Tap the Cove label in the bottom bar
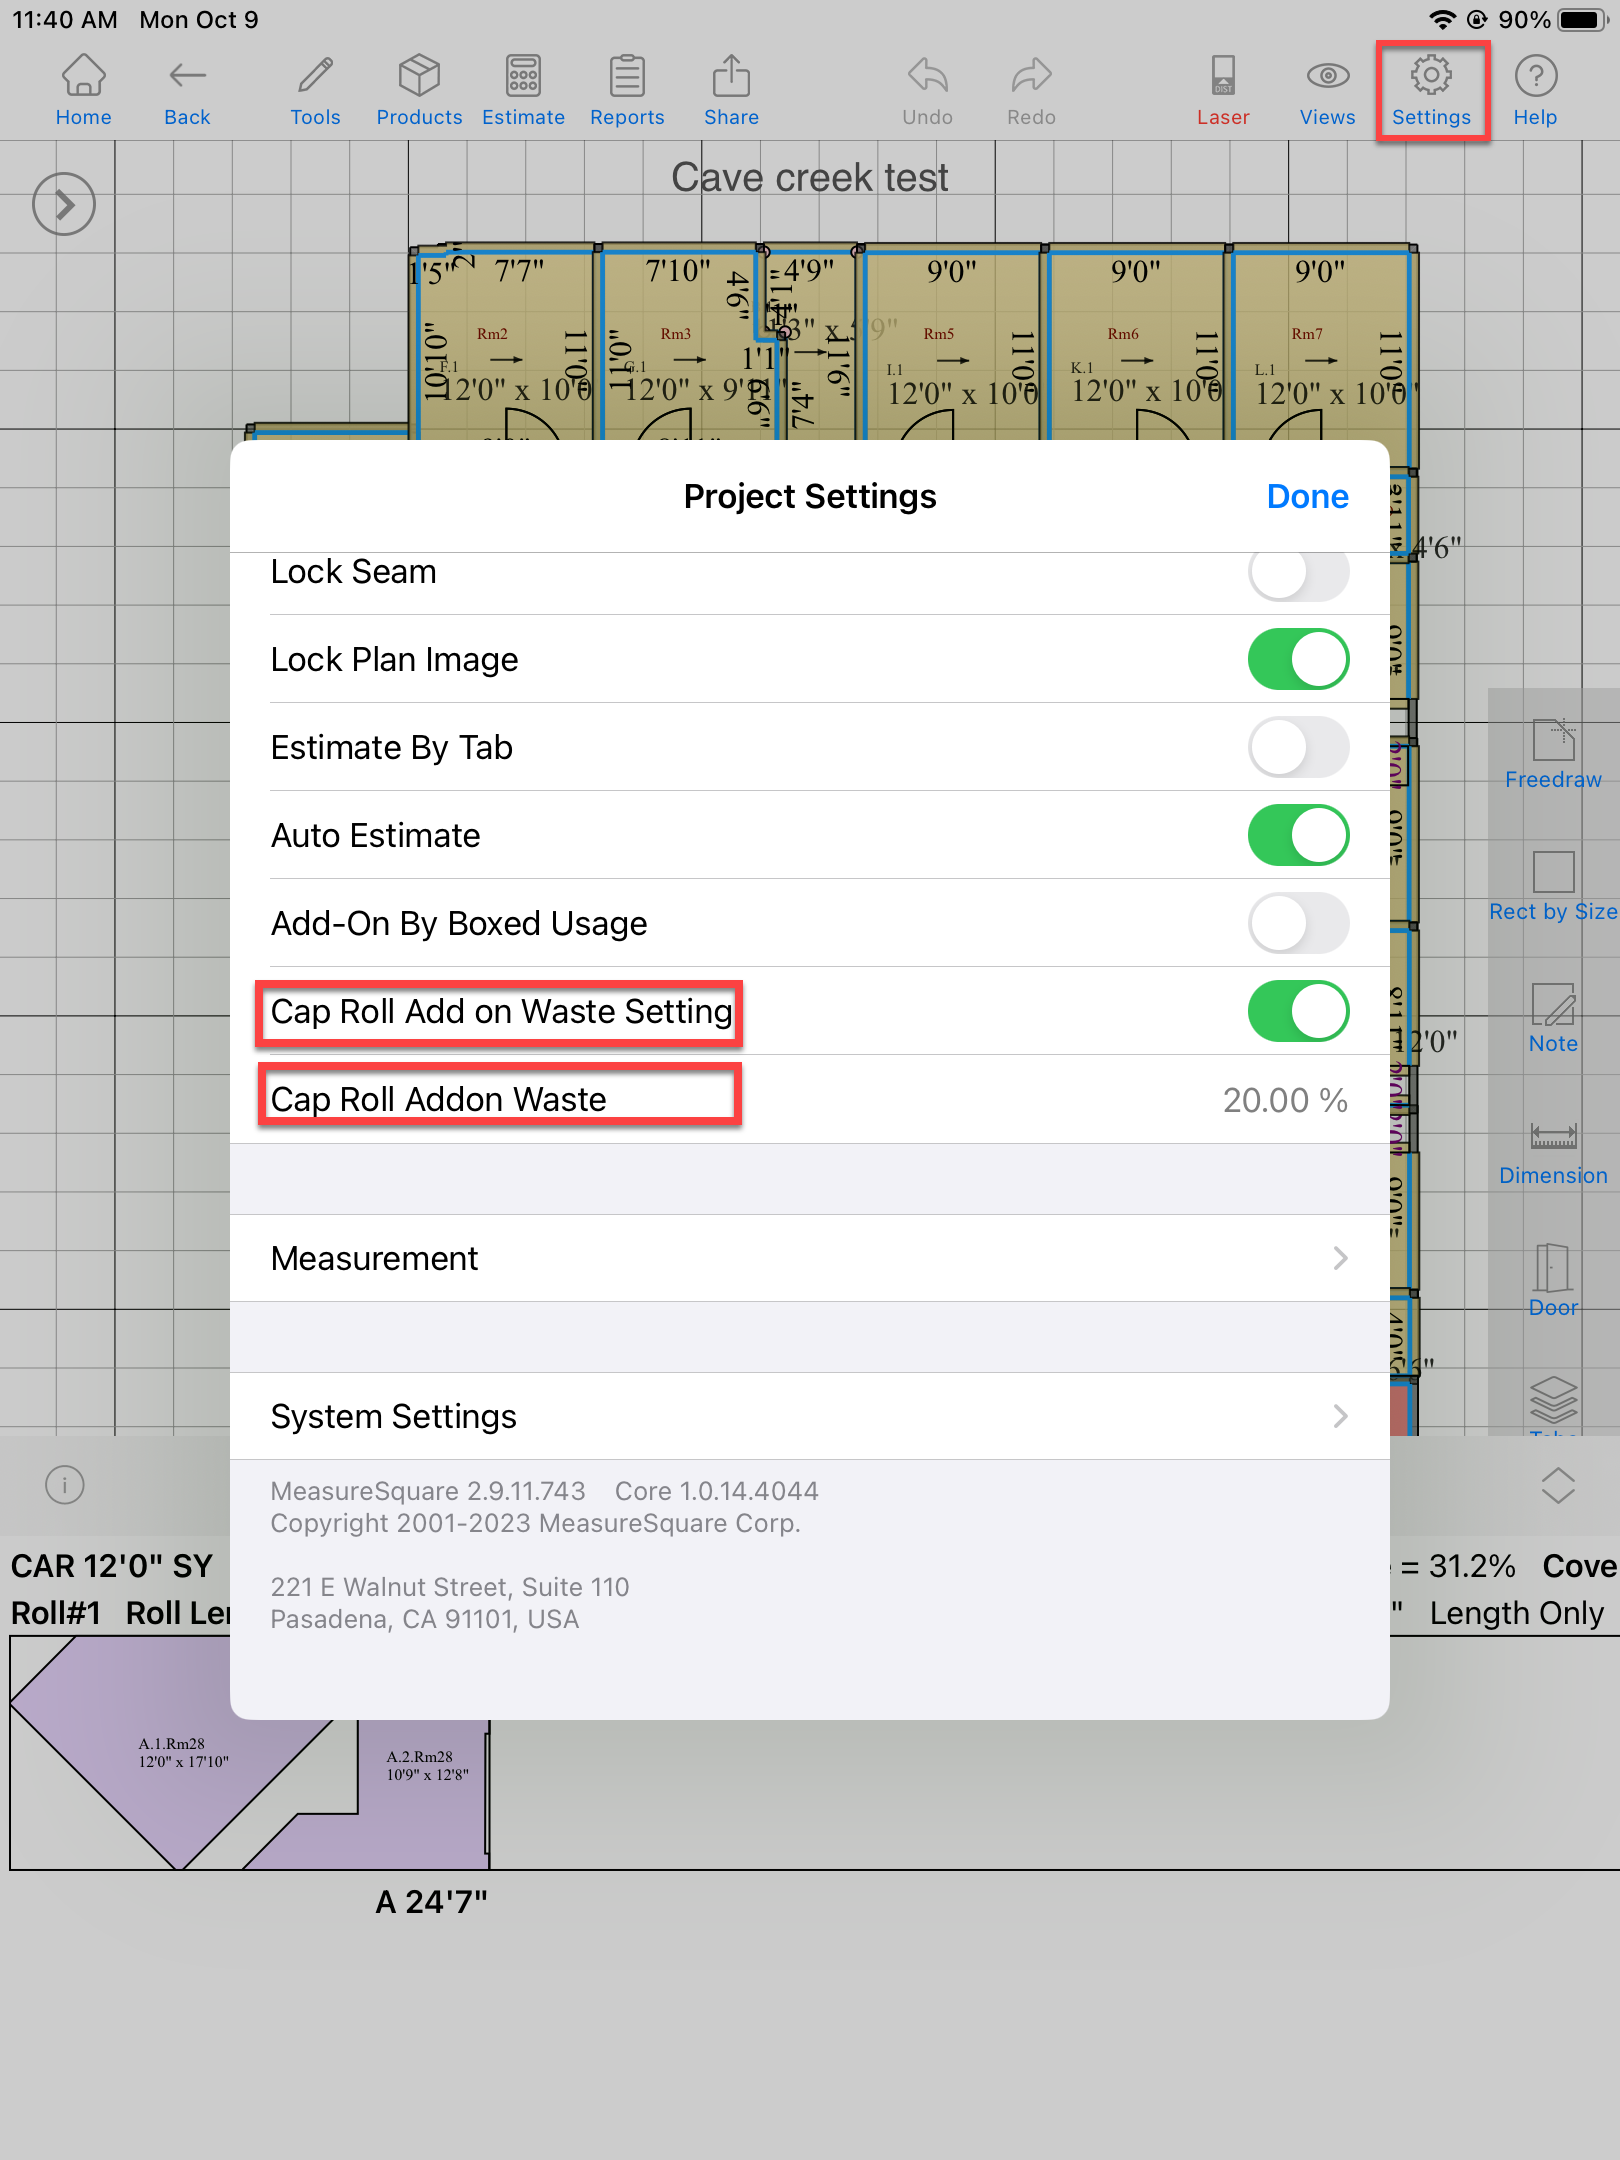This screenshot has width=1620, height=2160. point(1580,1566)
